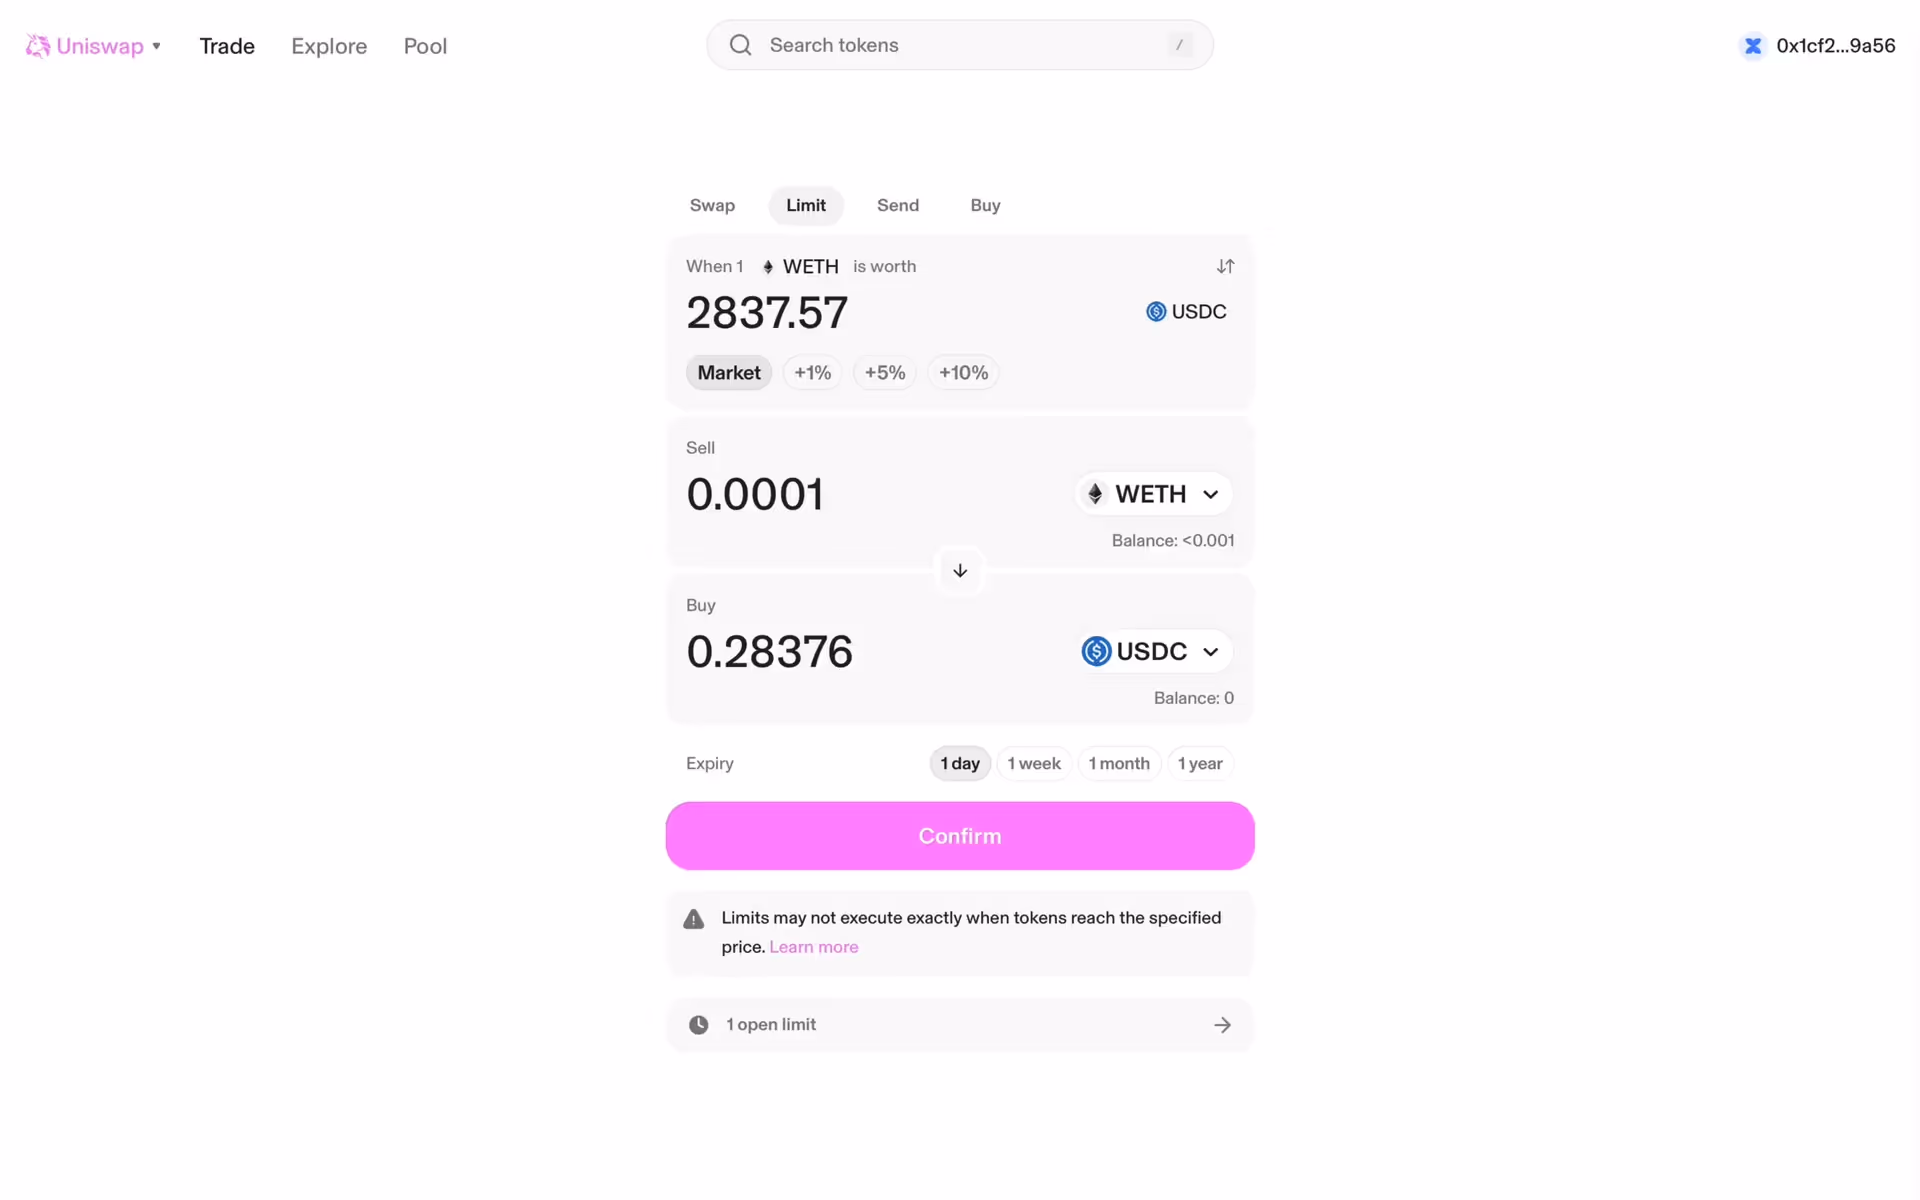The width and height of the screenshot is (1920, 1200).
Task: Open the Explore navigation item
Action: [329, 46]
